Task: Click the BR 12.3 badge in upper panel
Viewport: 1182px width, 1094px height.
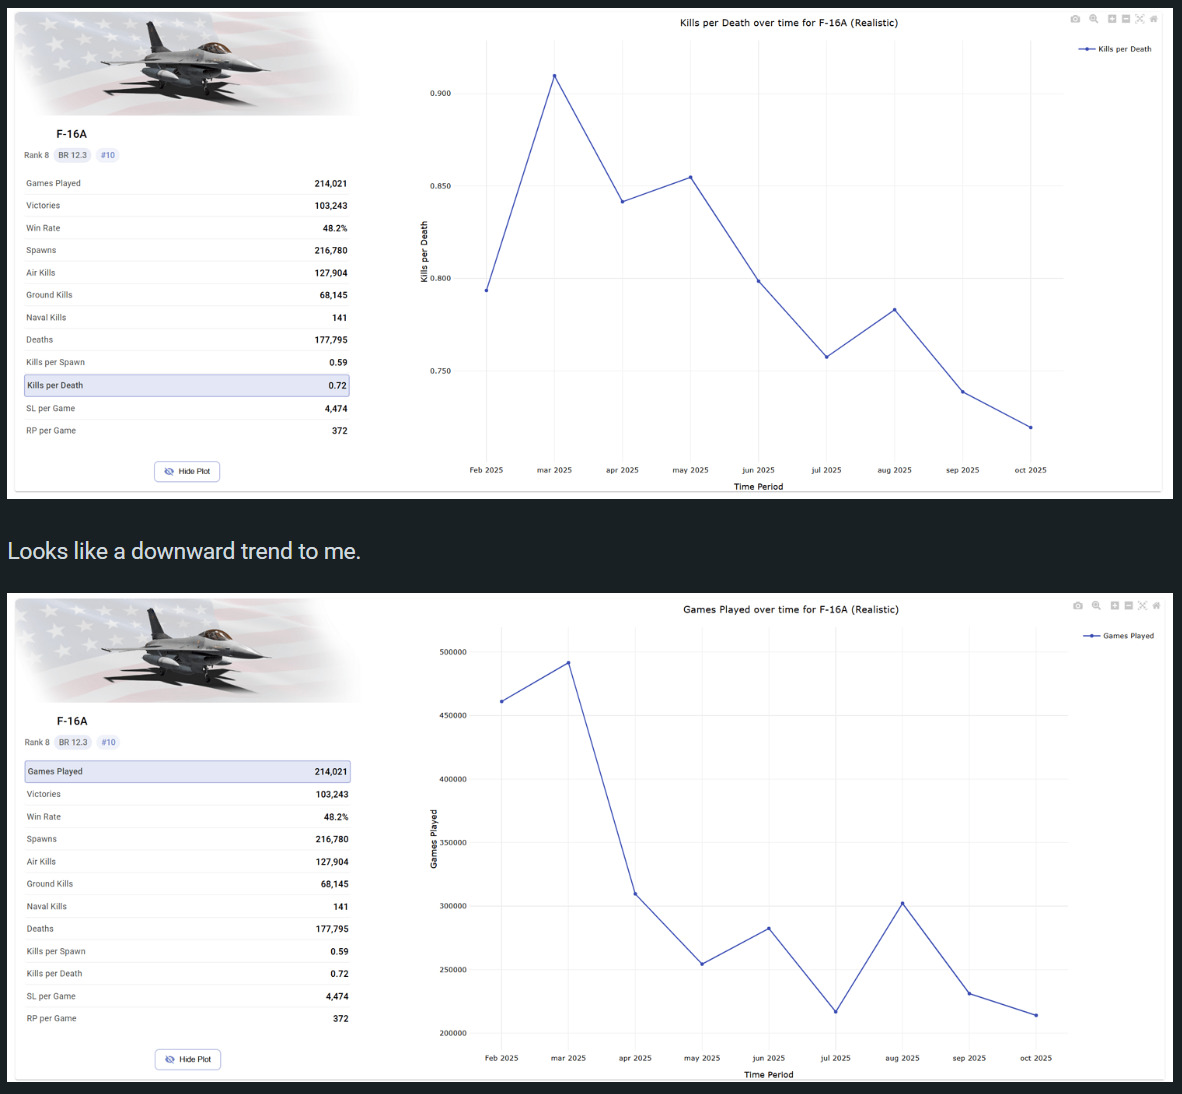Action: tap(72, 155)
